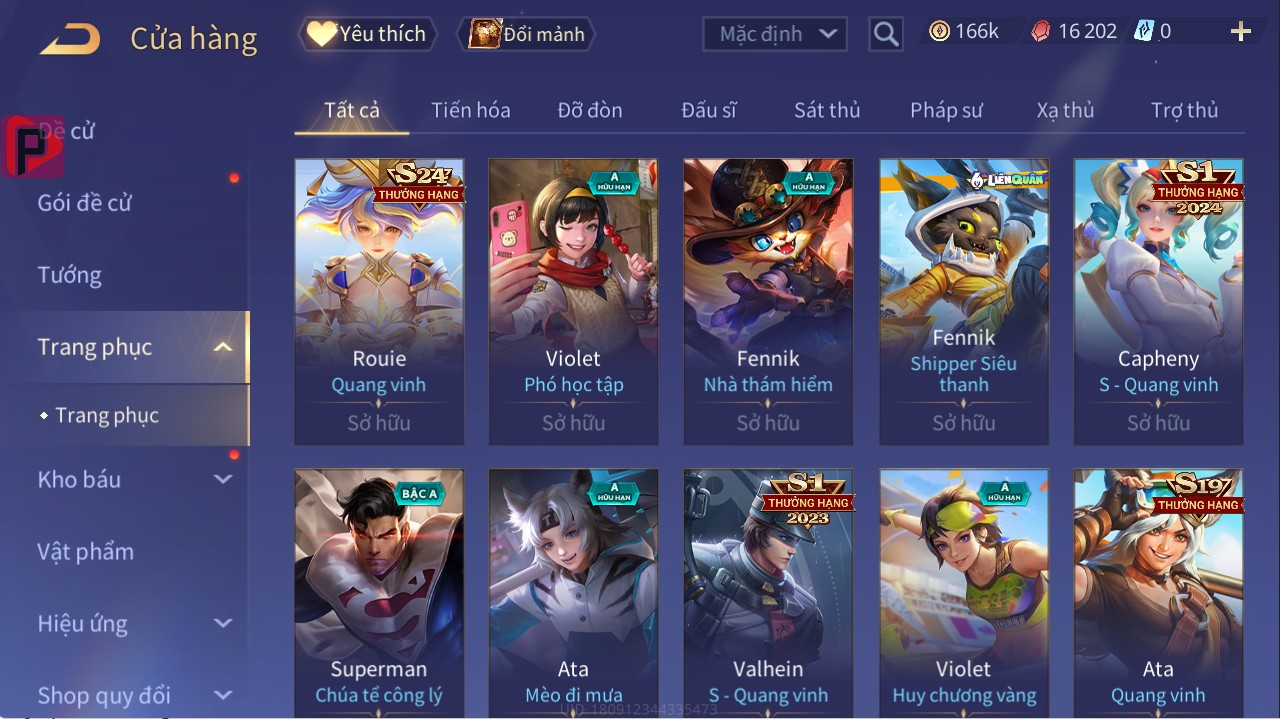Expand the Kho báu sidebar section
Image resolution: width=1280 pixels, height=719 pixels.
(223, 479)
